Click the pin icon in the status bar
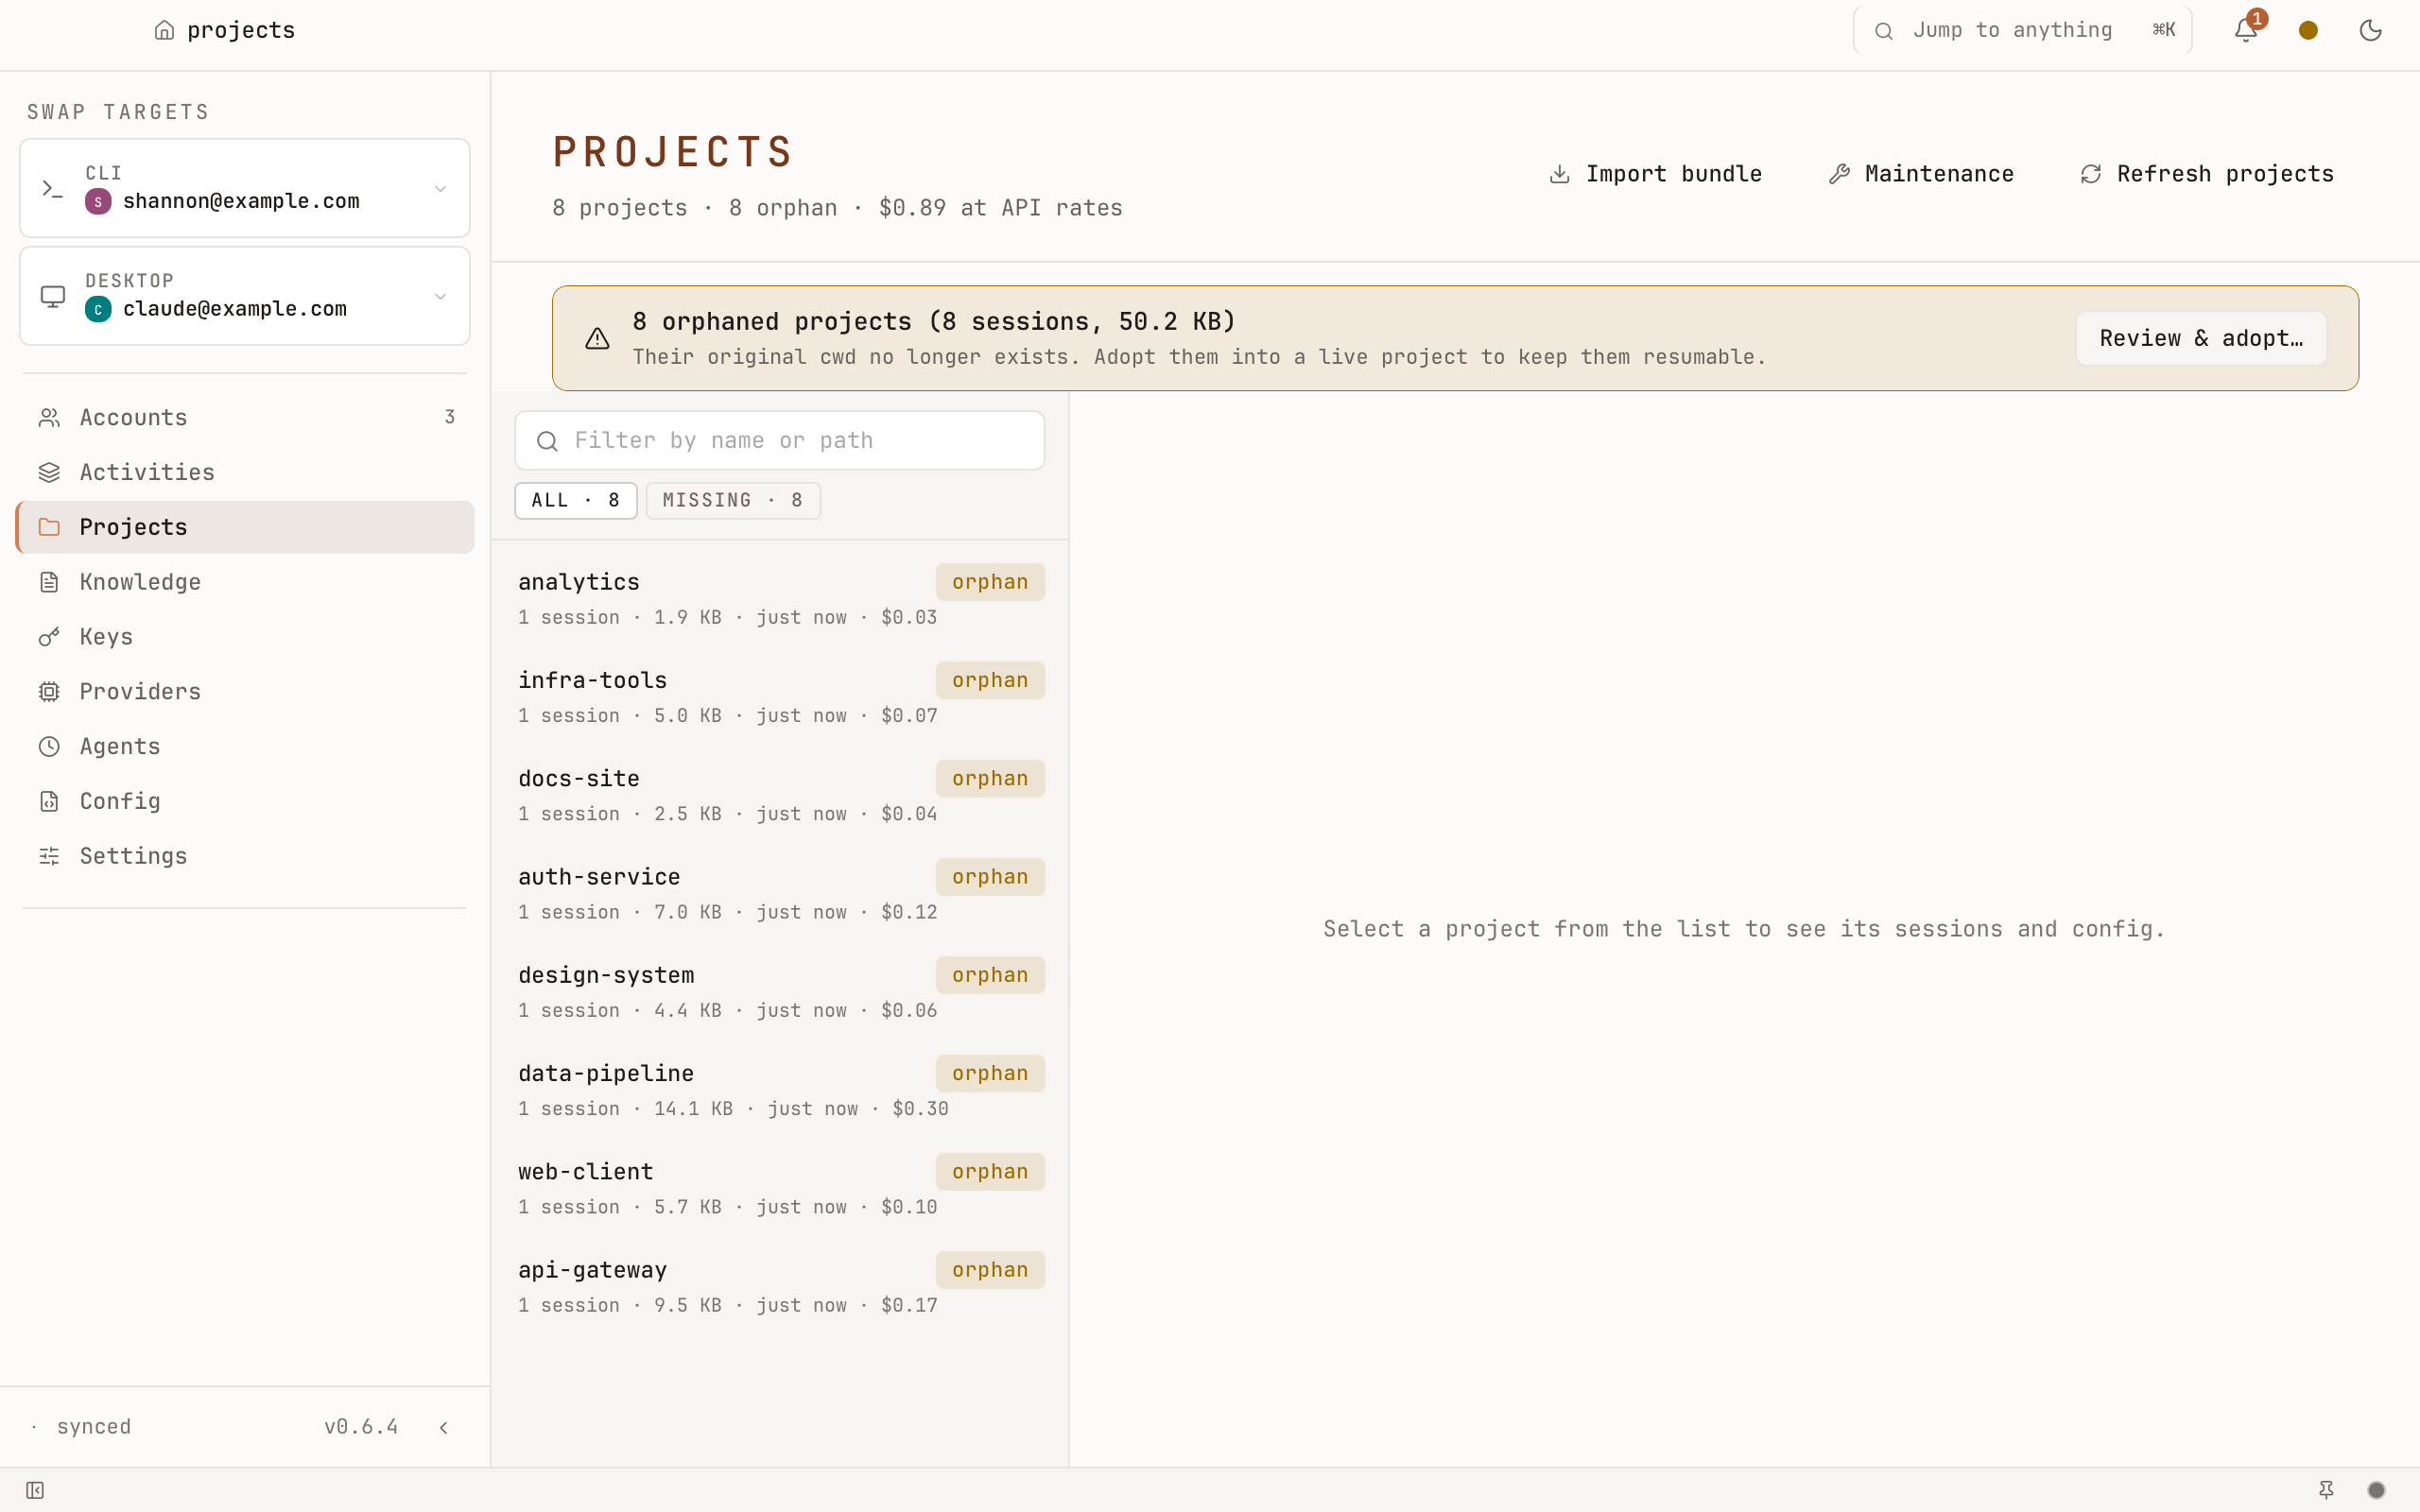The height and width of the screenshot is (1512, 2420). coord(2326,1490)
